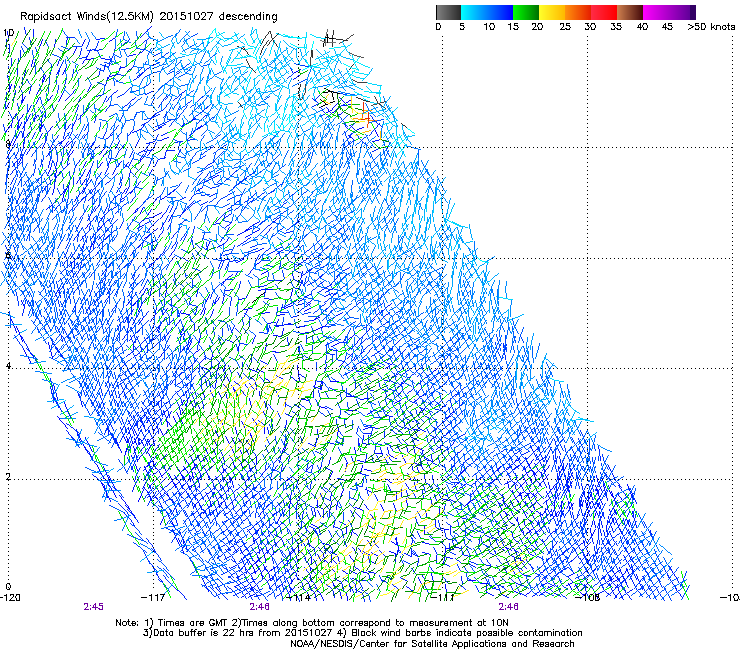Click the 'Rapidscat Winds(12.5KM) 20151027 descending' title
Viewport: 740px width, 650px height.
pyautogui.click(x=149, y=17)
